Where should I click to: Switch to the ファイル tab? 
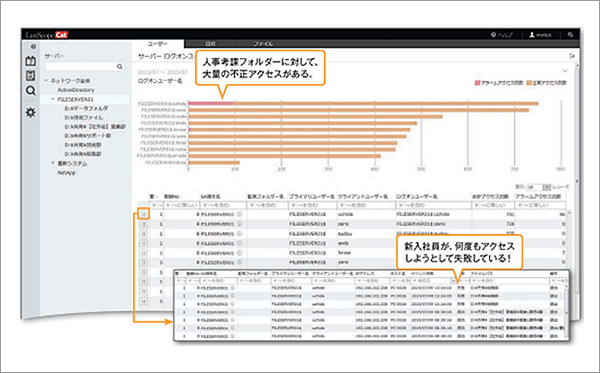(x=263, y=44)
